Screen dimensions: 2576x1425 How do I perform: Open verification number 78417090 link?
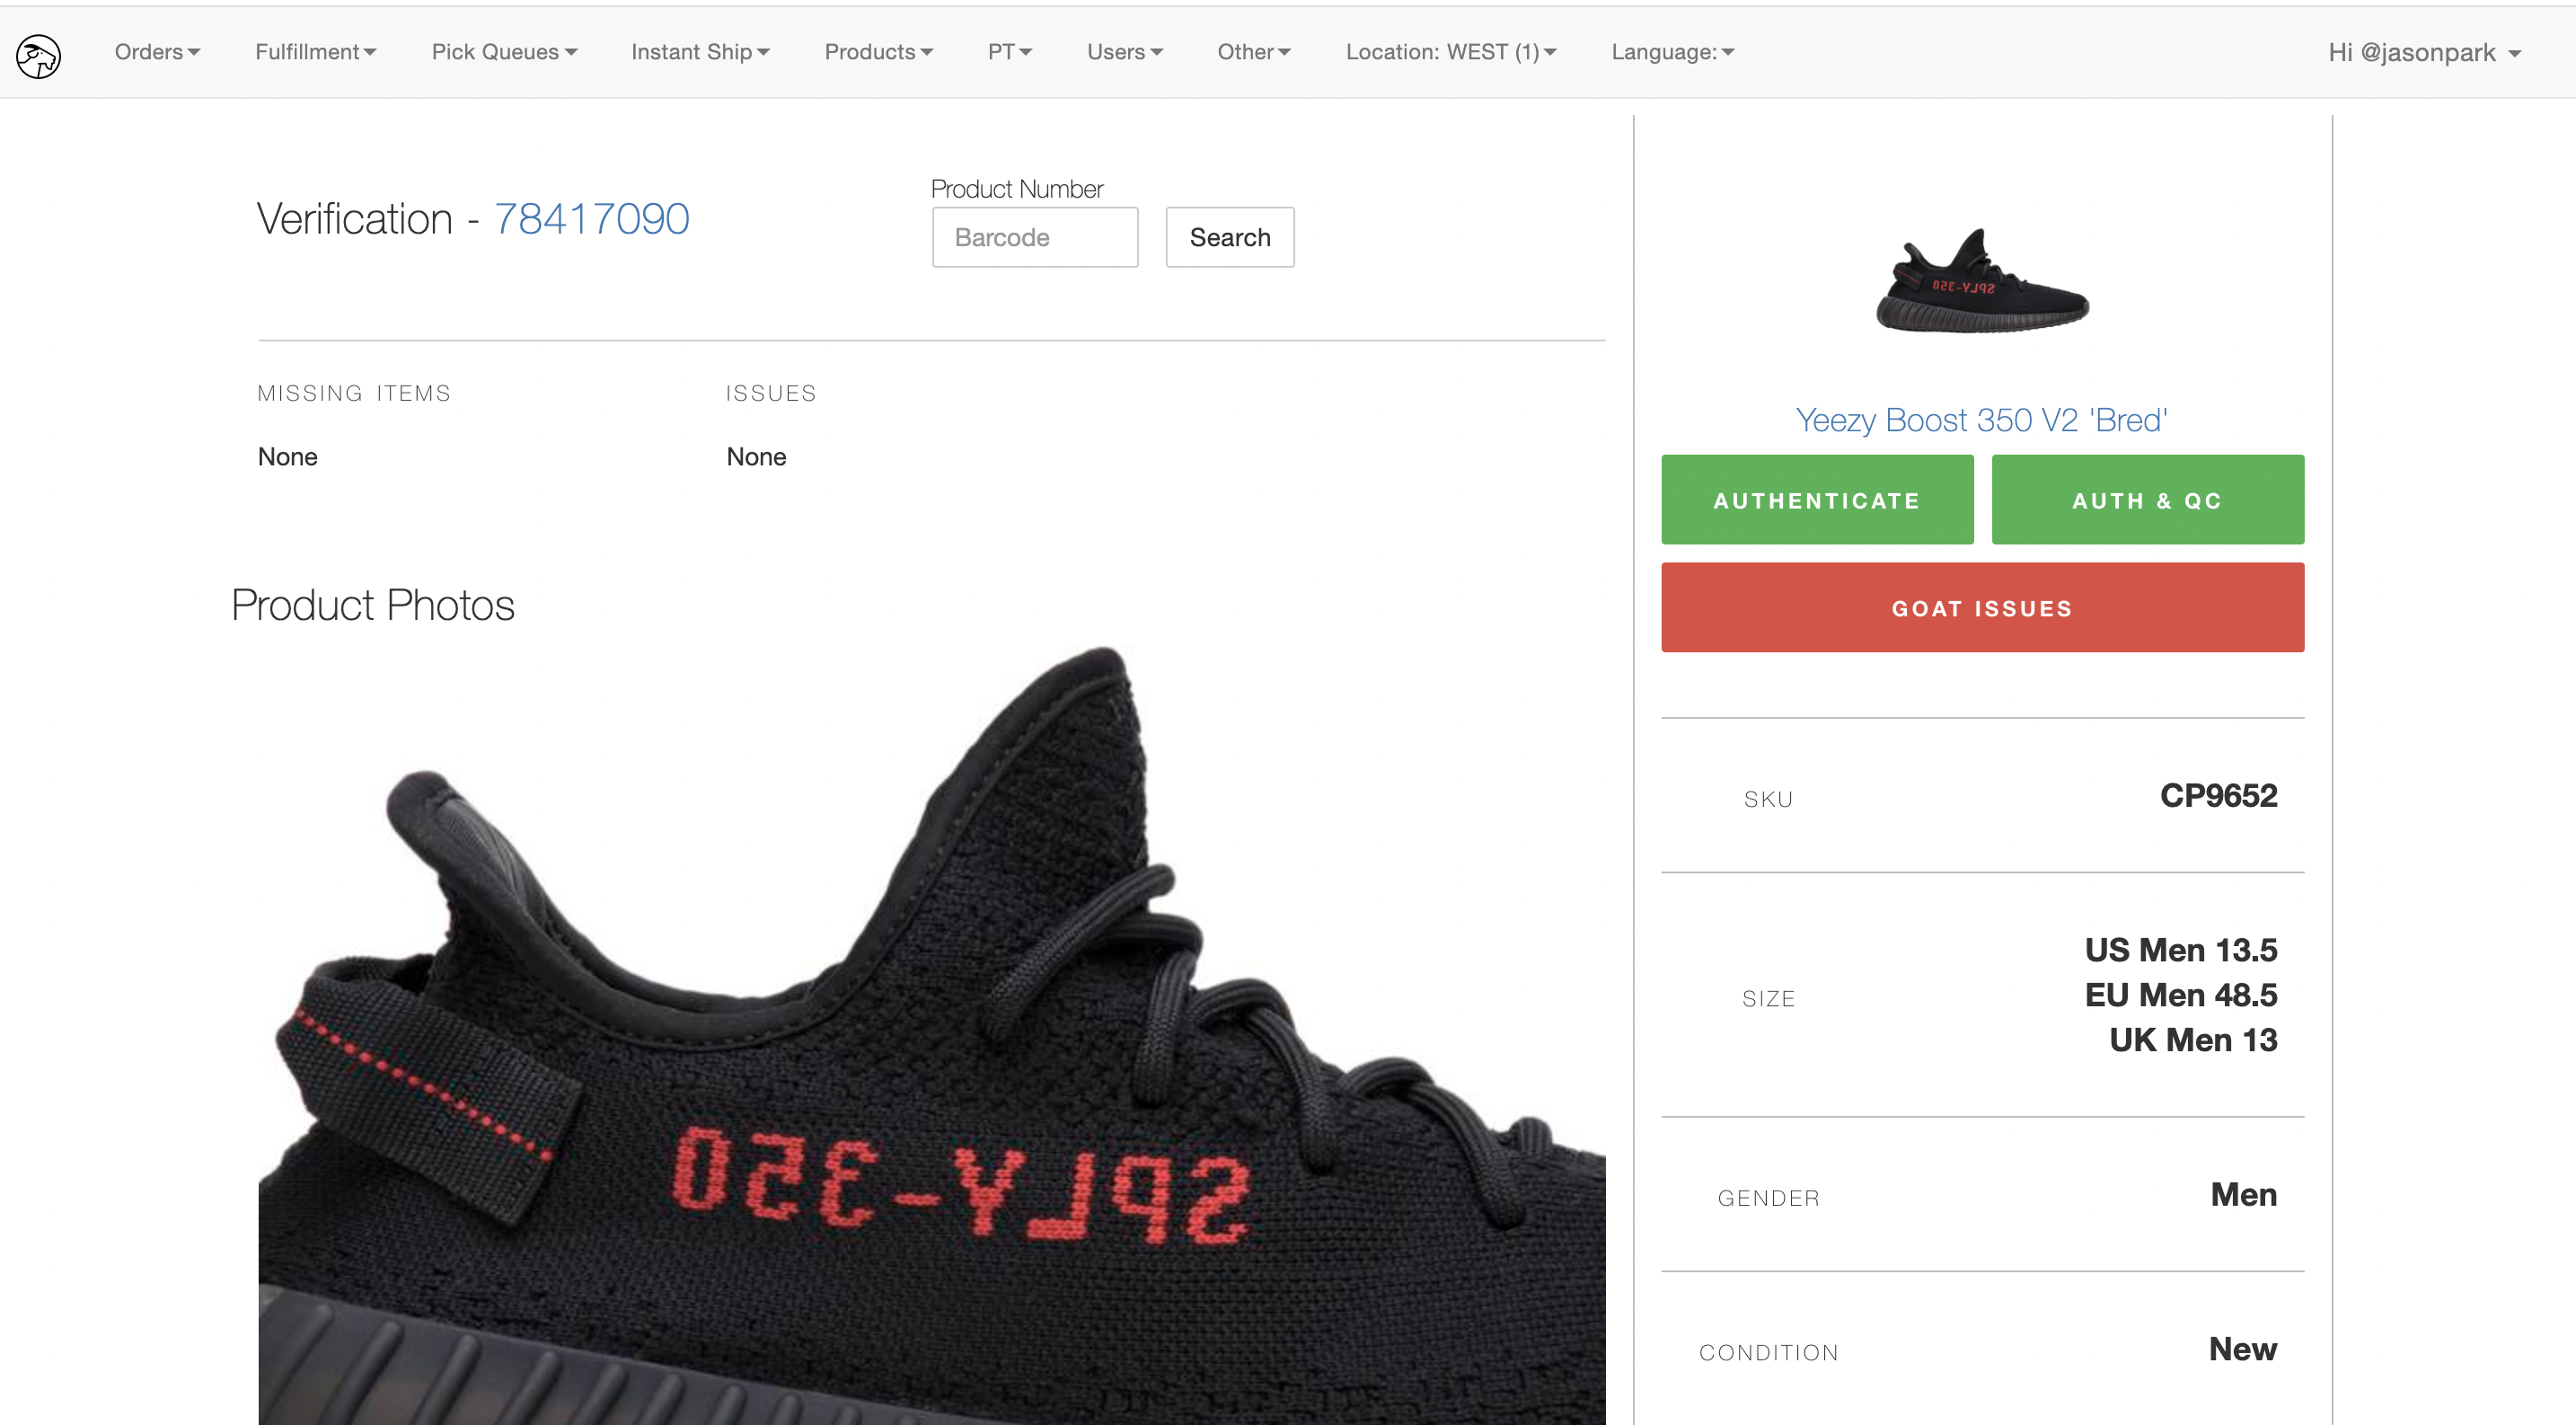[x=591, y=219]
